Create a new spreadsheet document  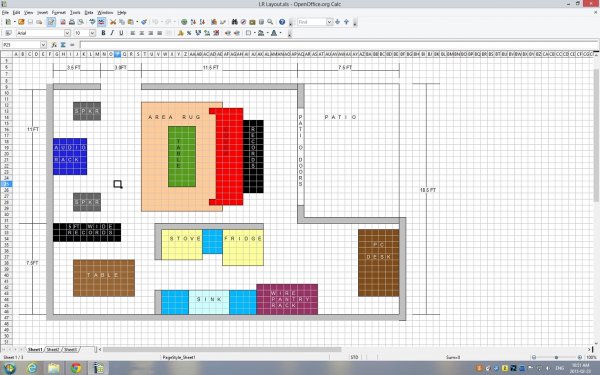(8, 22)
